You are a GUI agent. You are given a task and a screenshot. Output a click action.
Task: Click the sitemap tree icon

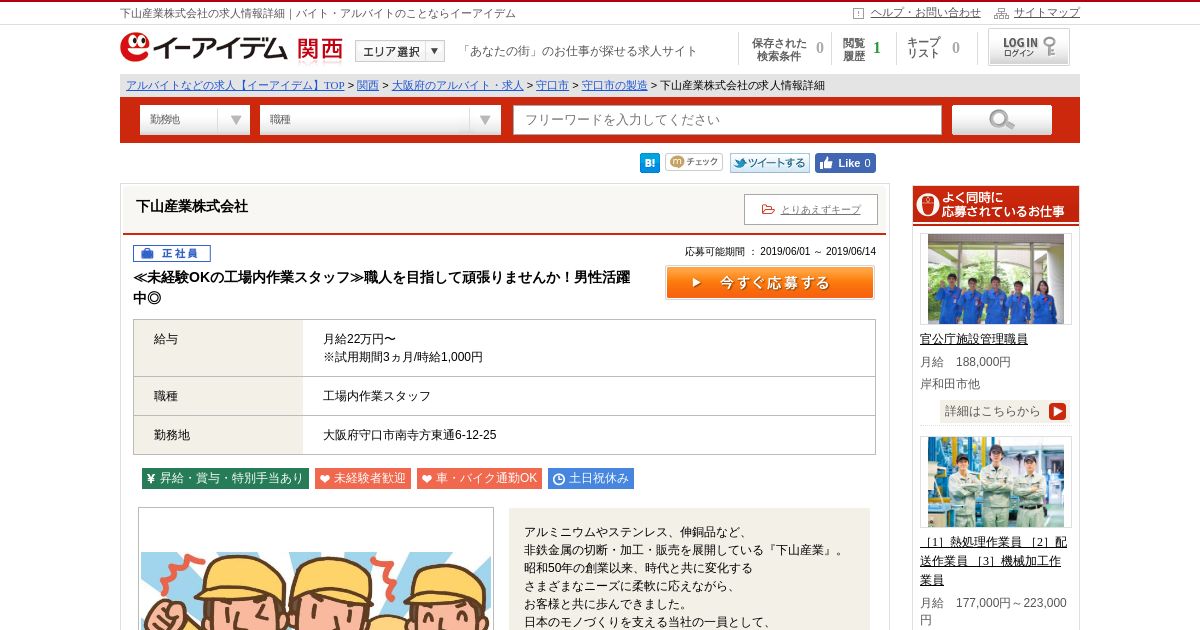pos(1001,13)
